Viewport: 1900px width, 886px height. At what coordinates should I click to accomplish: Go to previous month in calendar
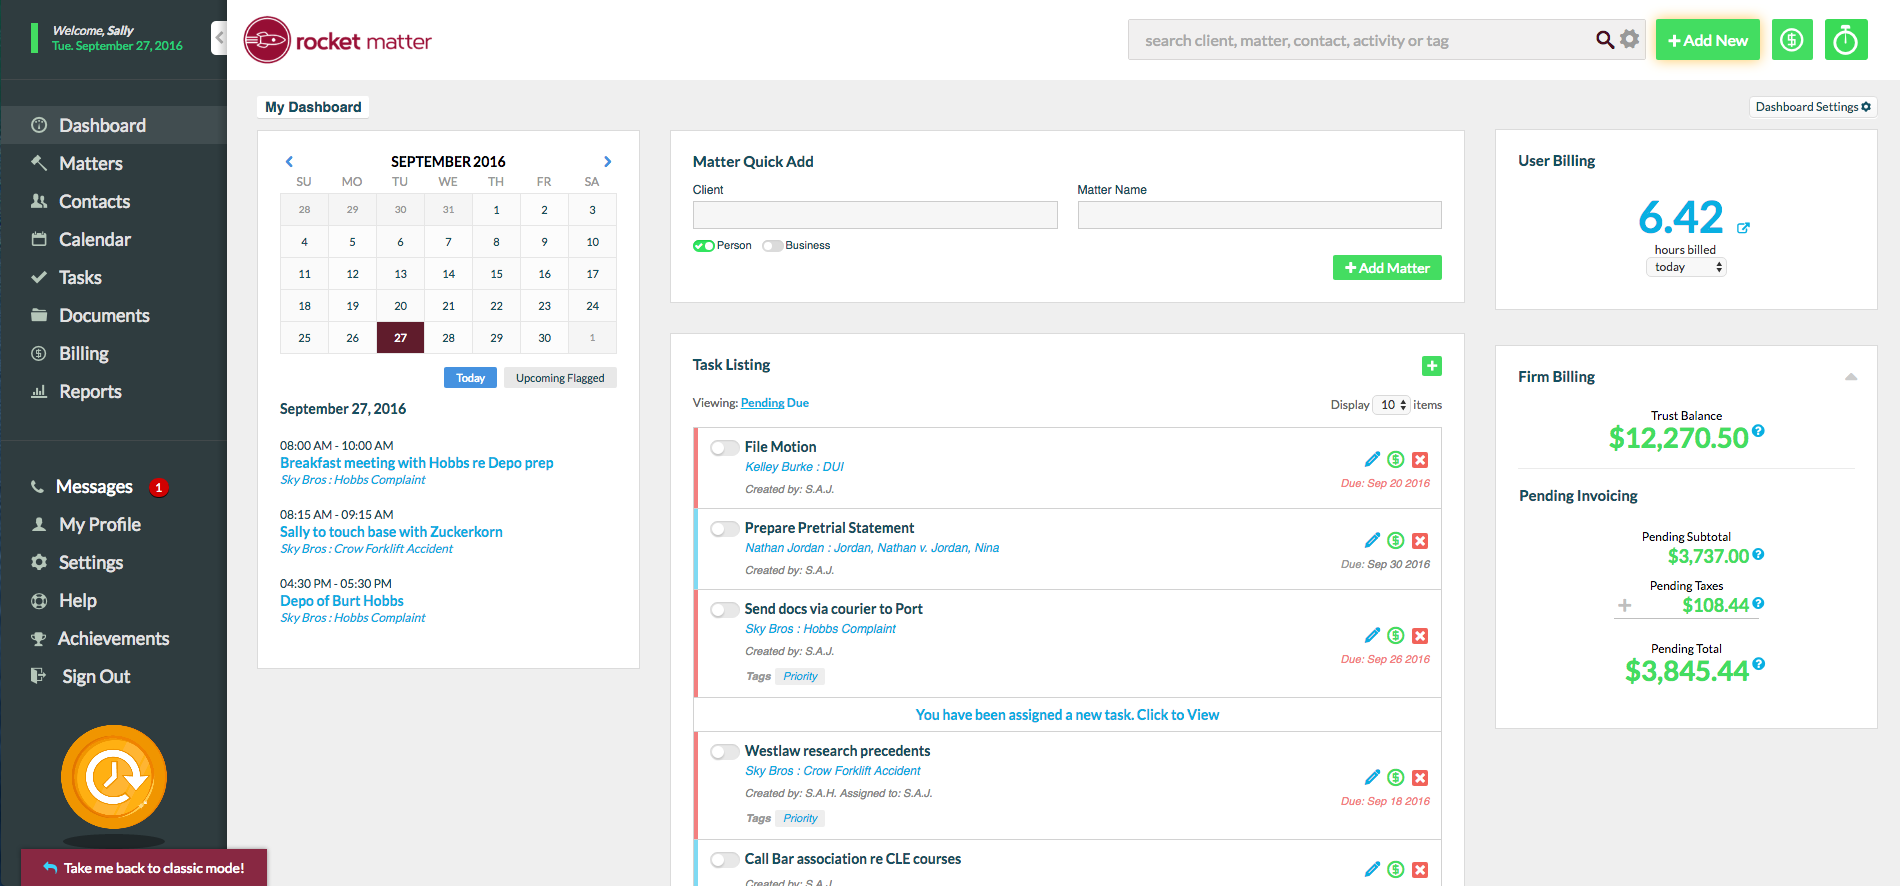[x=289, y=161]
